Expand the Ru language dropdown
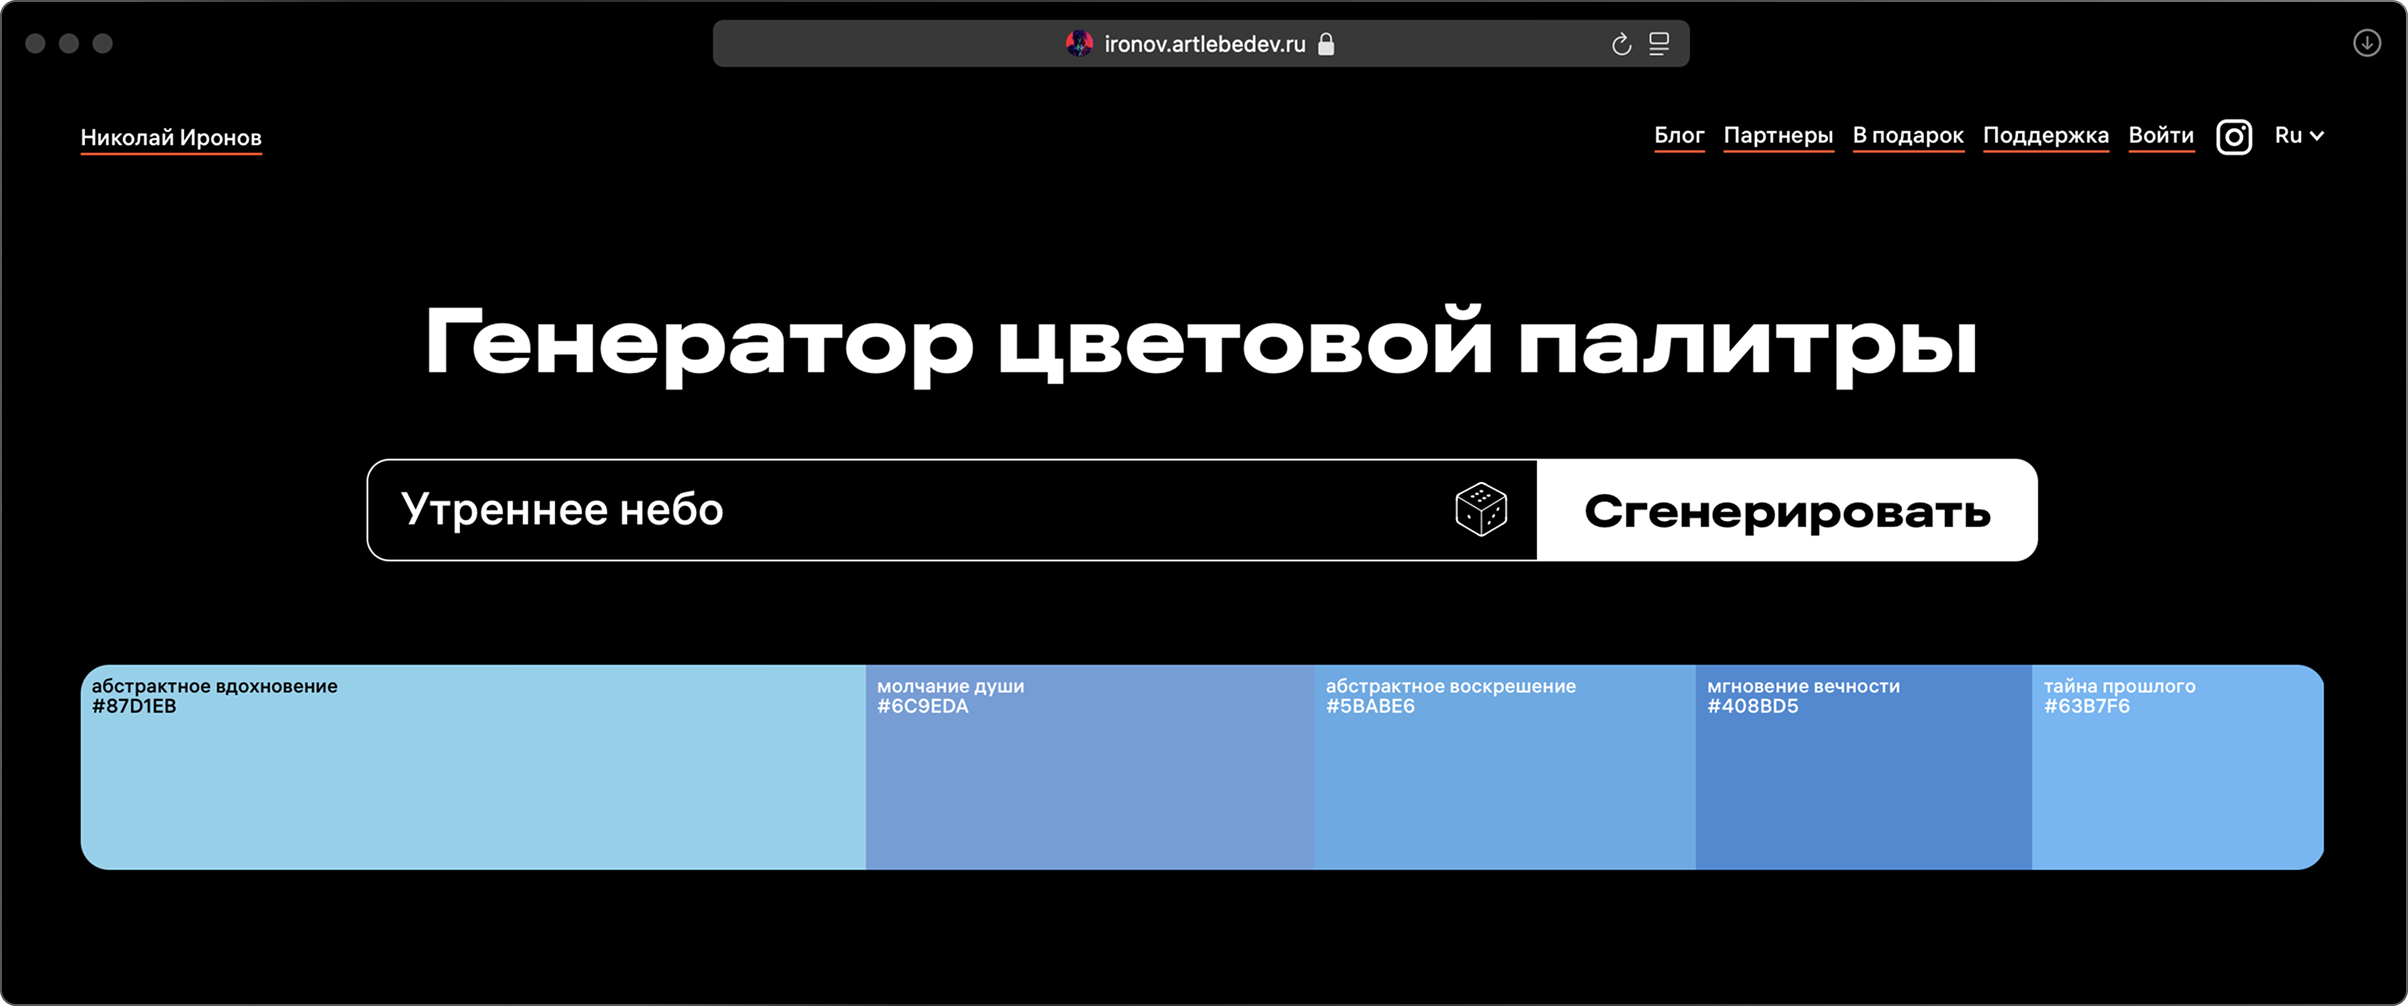The width and height of the screenshot is (2408, 1006). 2298,136
